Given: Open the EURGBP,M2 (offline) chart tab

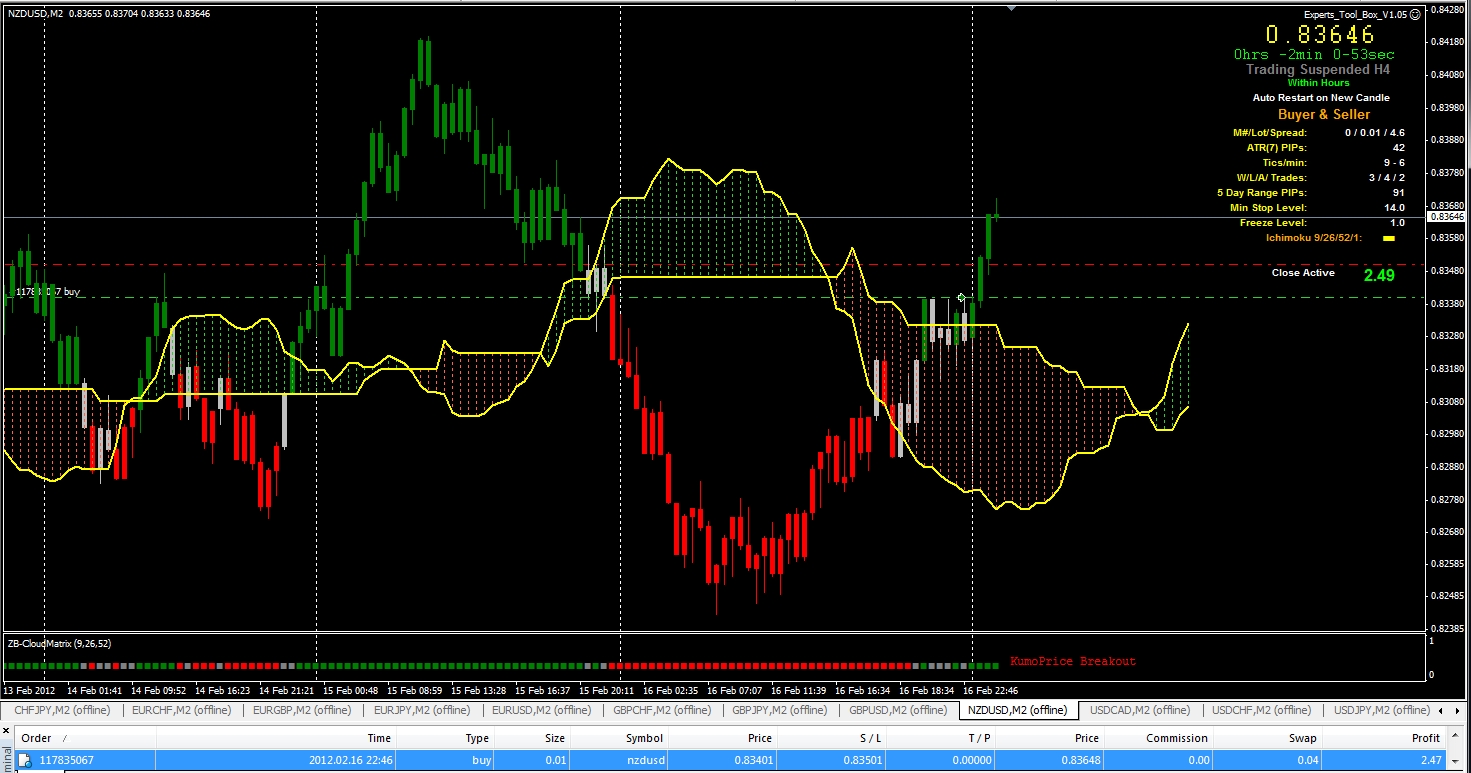Looking at the screenshot, I should point(302,710).
